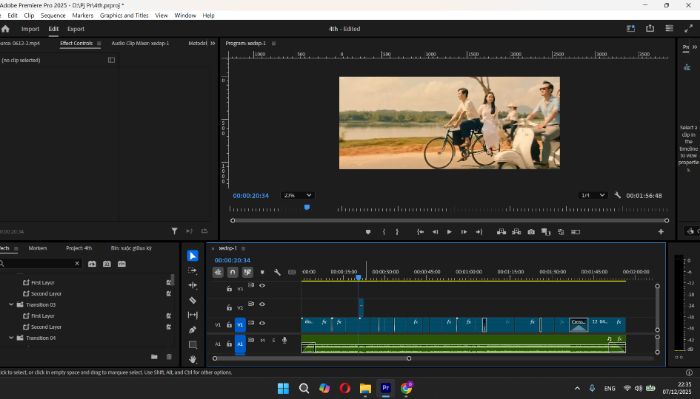
Task: Toggle full screen video icon
Action: point(688,29)
